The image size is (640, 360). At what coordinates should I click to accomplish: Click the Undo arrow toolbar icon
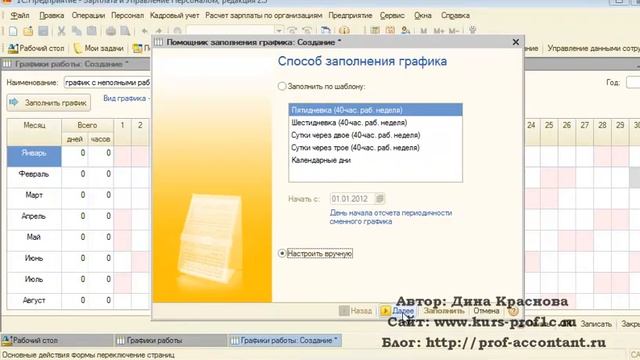point(144,31)
